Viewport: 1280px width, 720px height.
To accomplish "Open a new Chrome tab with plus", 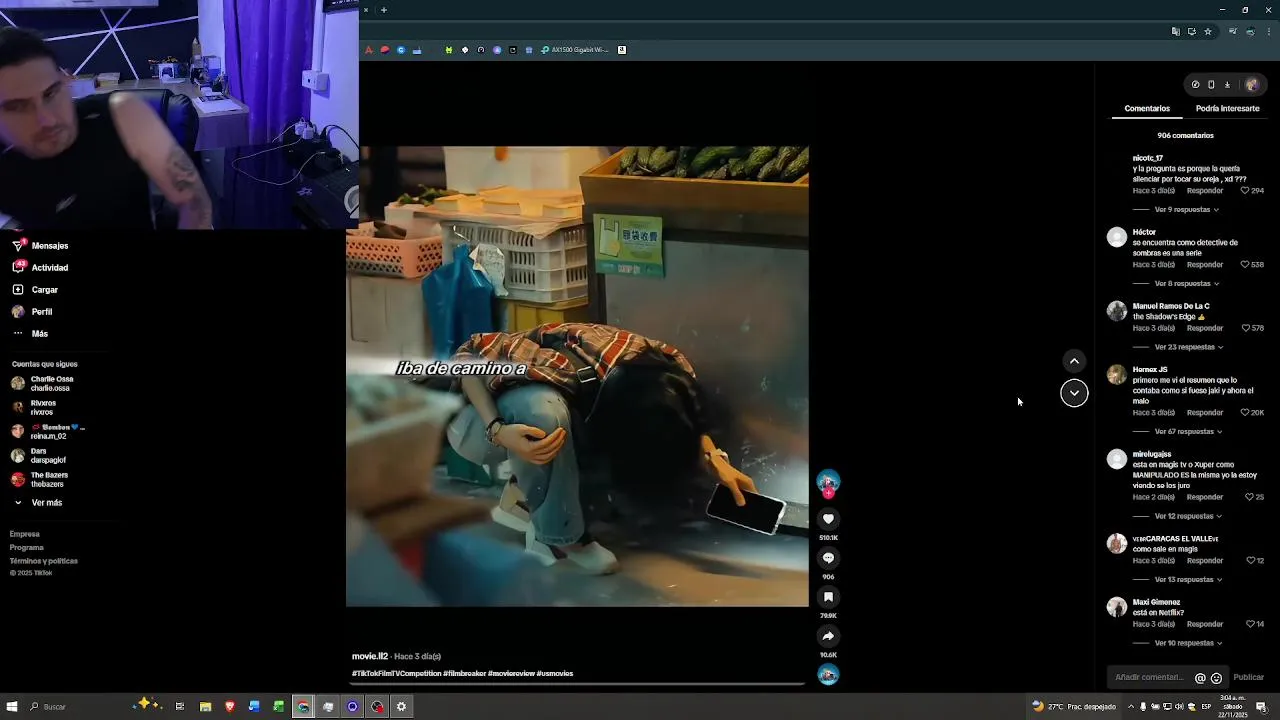I will point(384,10).
